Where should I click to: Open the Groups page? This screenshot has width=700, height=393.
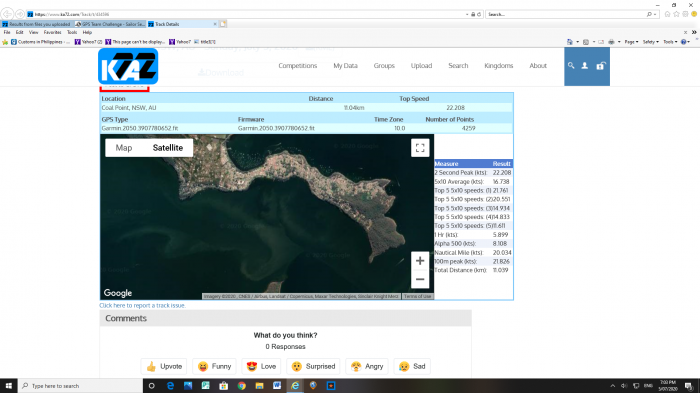pos(384,66)
